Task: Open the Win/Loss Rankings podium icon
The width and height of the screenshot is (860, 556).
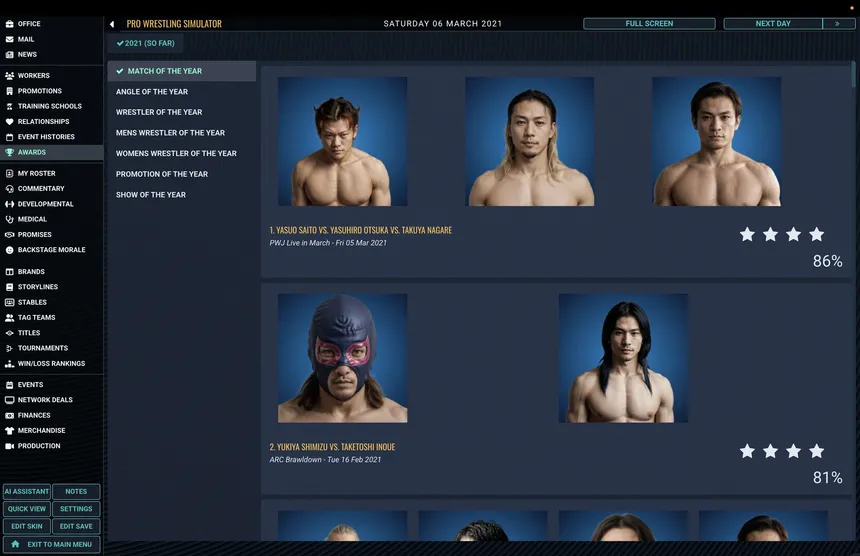Action: pos(9,364)
